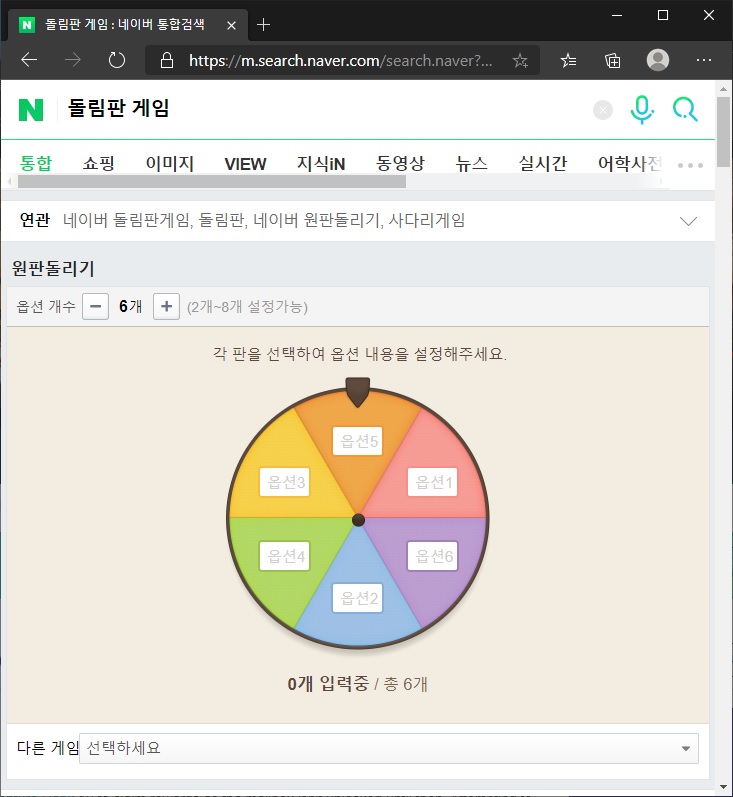The width and height of the screenshot is (733, 797).
Task: Click the 옵션2 field on blue segment
Action: (357, 598)
